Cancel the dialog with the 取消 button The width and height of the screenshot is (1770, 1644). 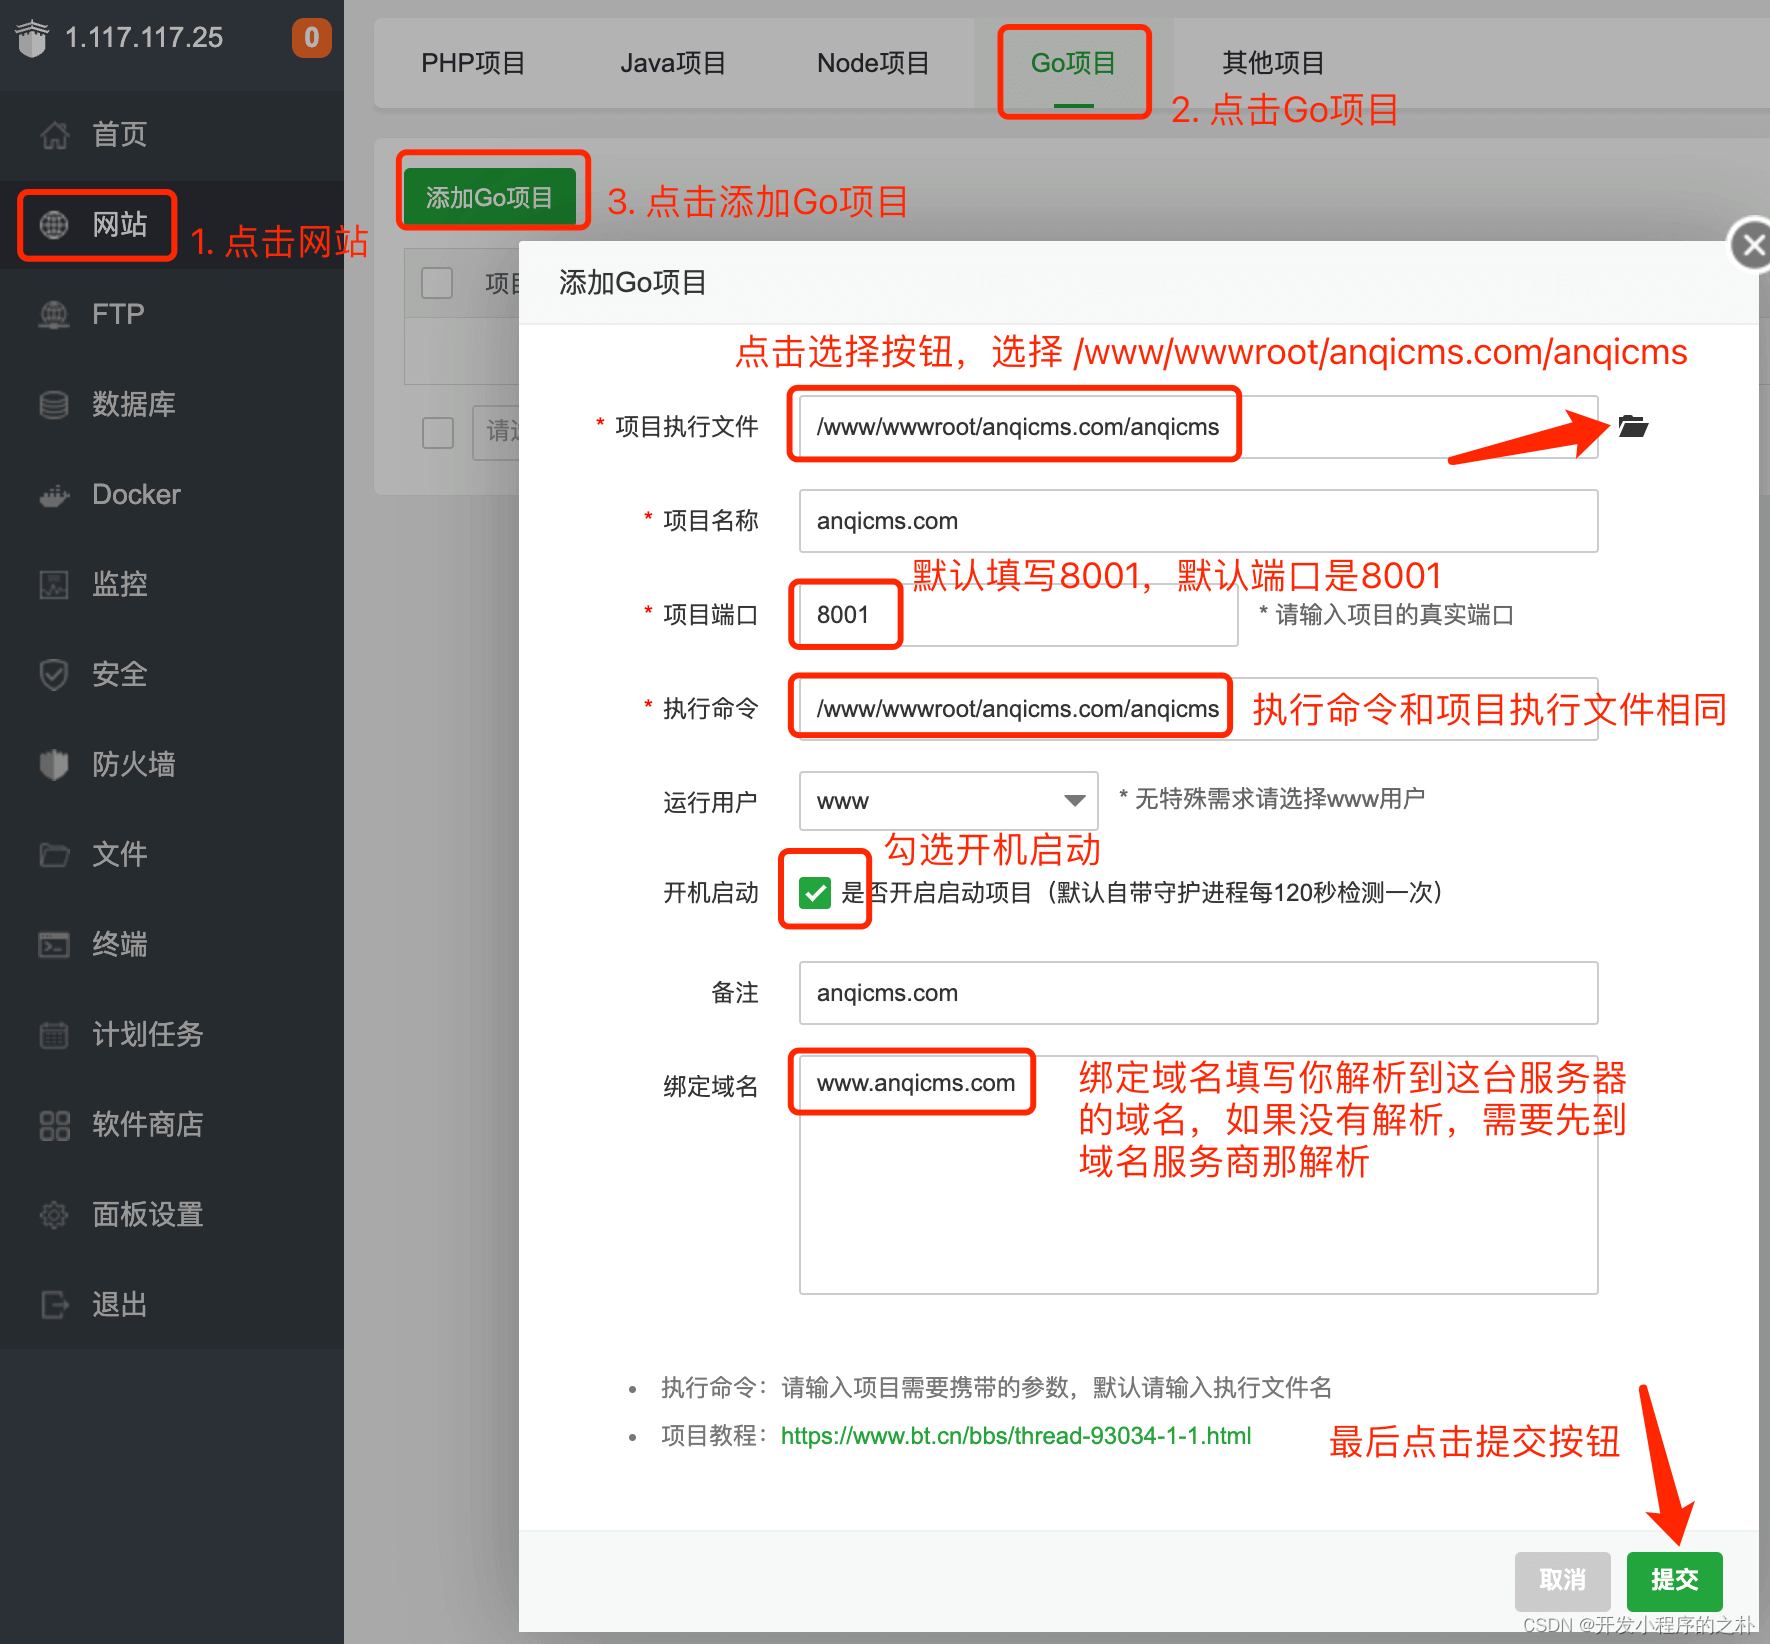[1562, 1581]
